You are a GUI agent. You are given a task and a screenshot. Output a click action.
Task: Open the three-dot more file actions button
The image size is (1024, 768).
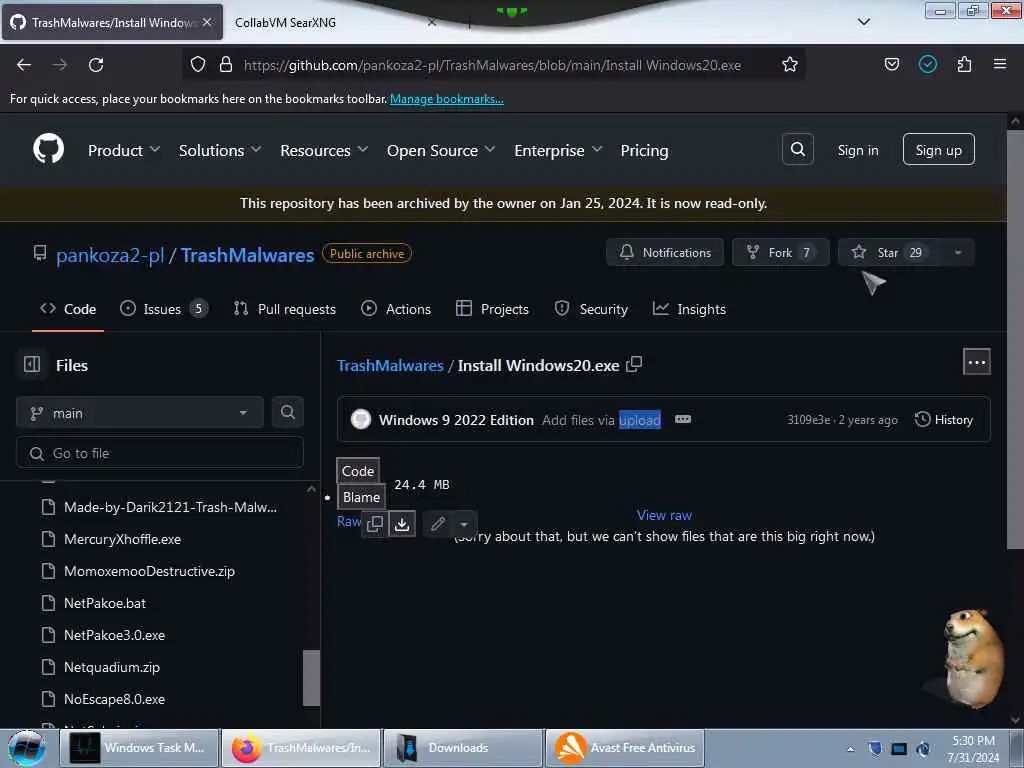click(x=977, y=362)
